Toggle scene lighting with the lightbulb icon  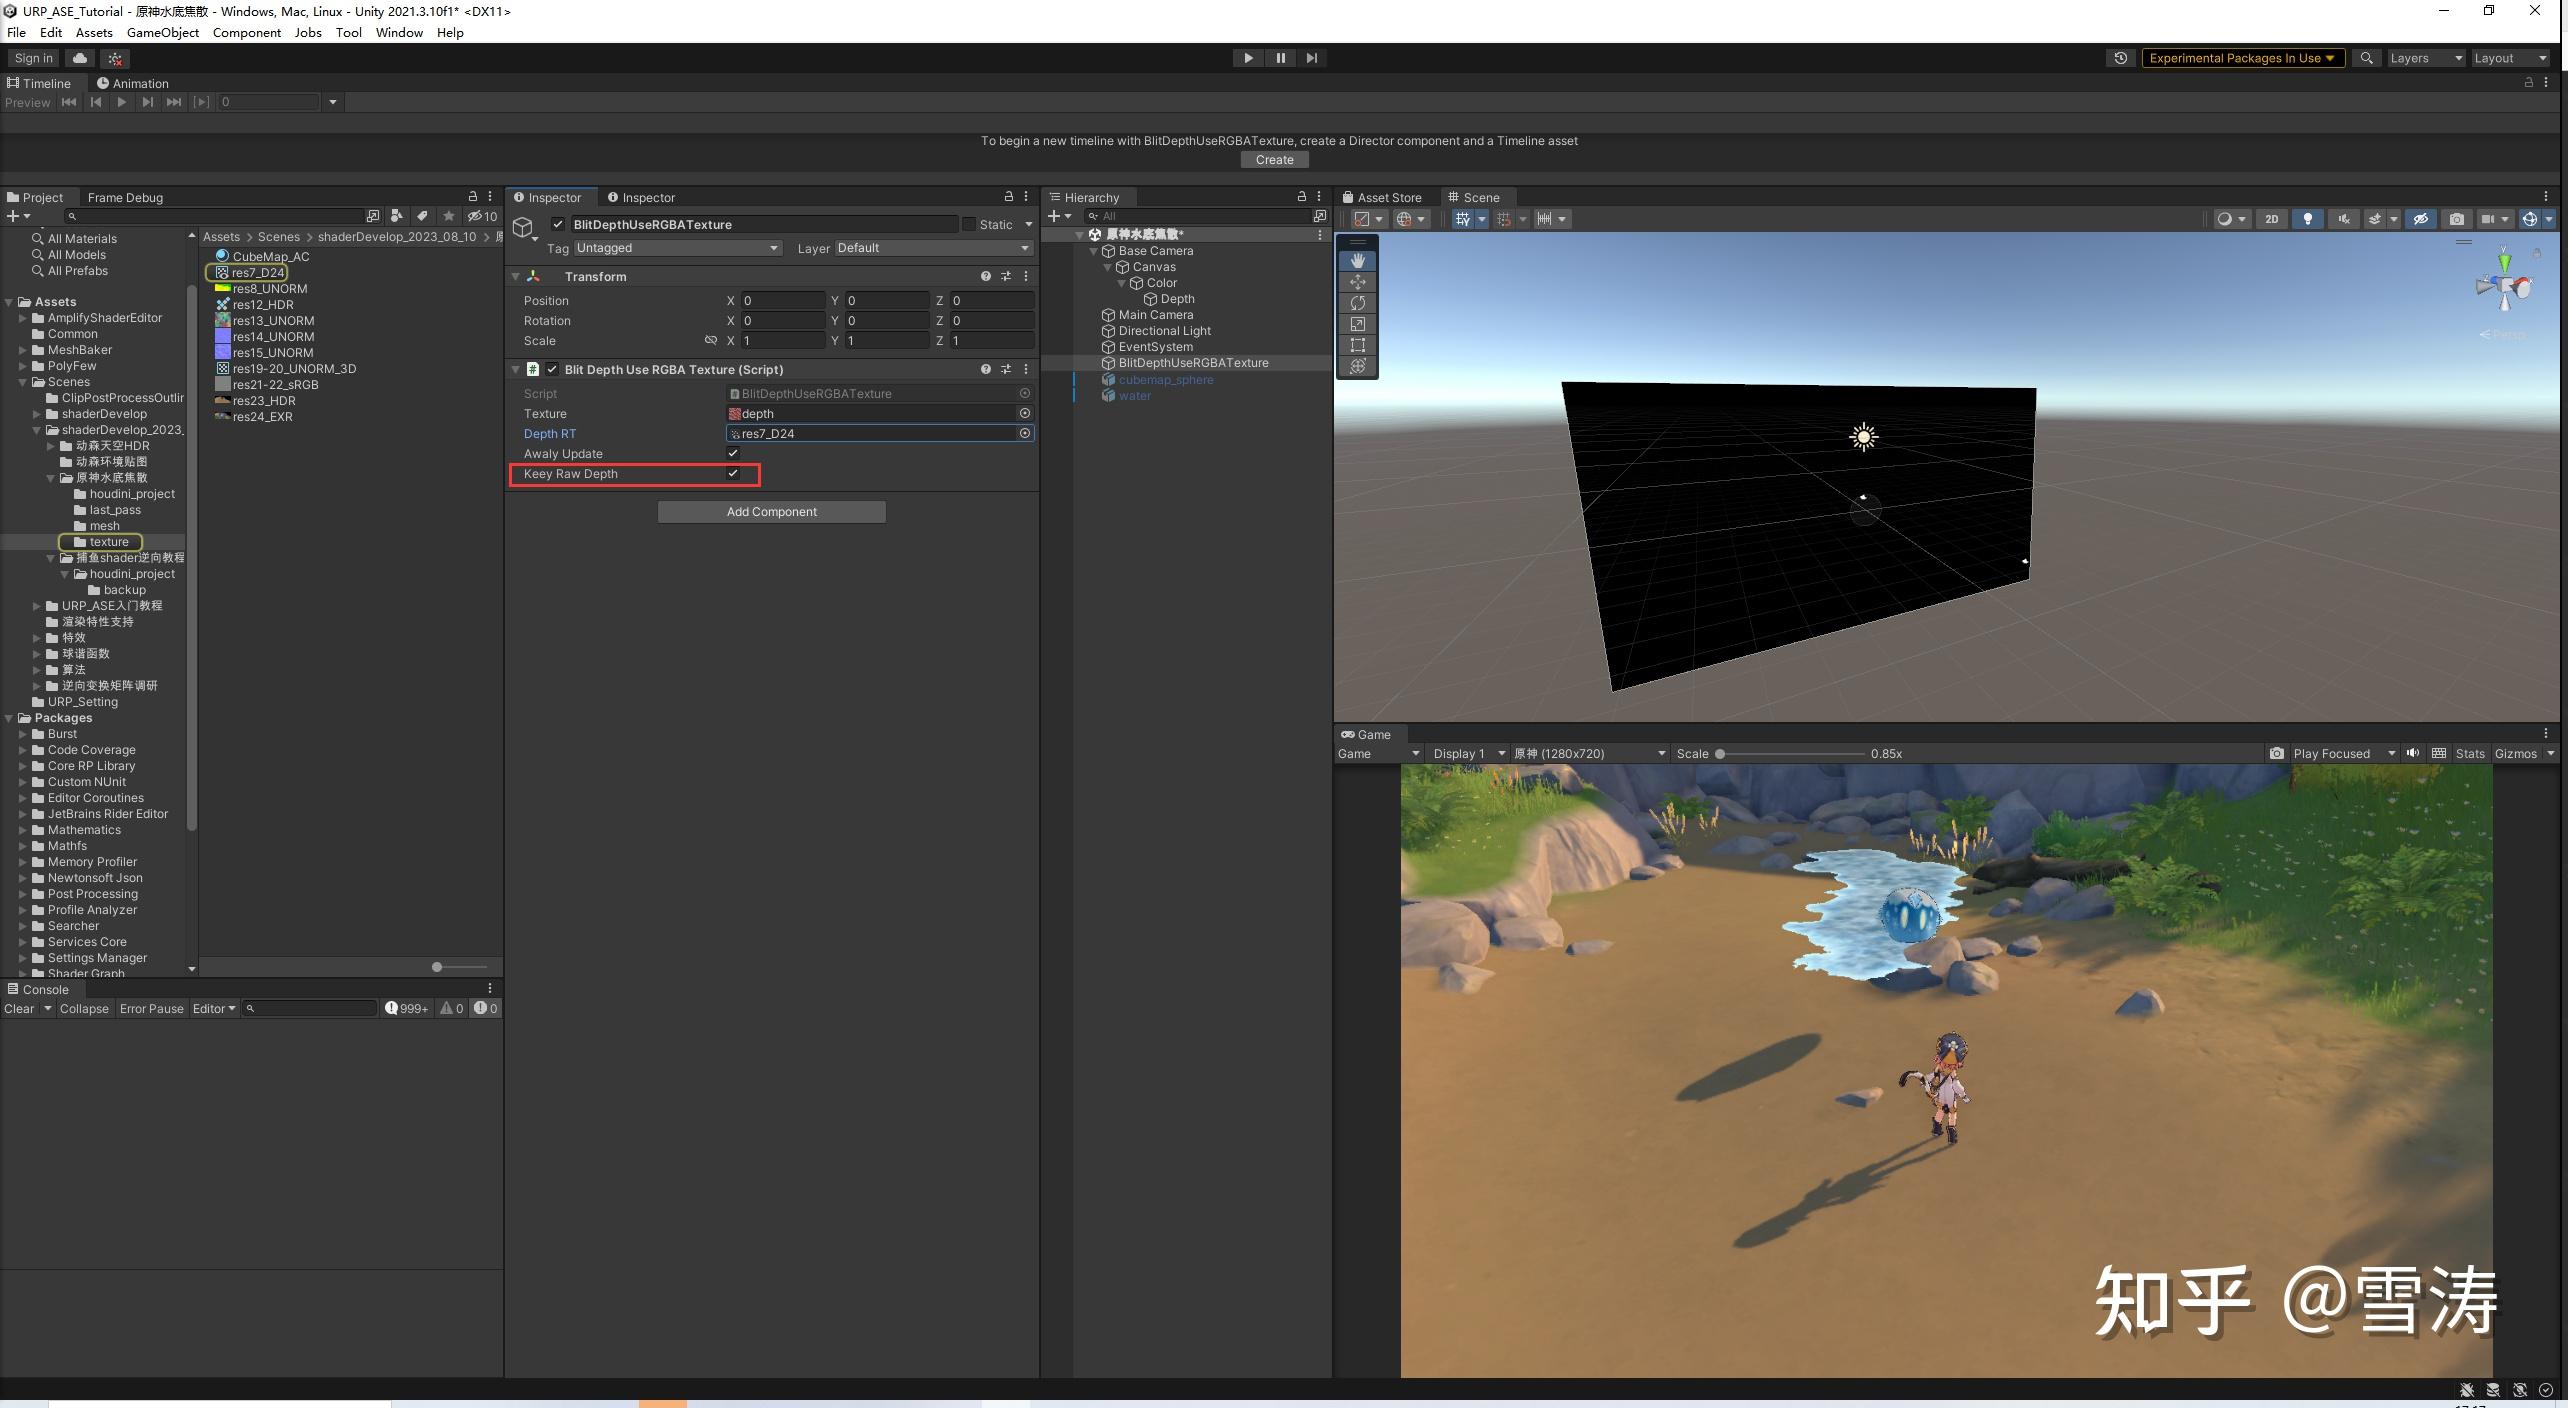click(x=2308, y=219)
